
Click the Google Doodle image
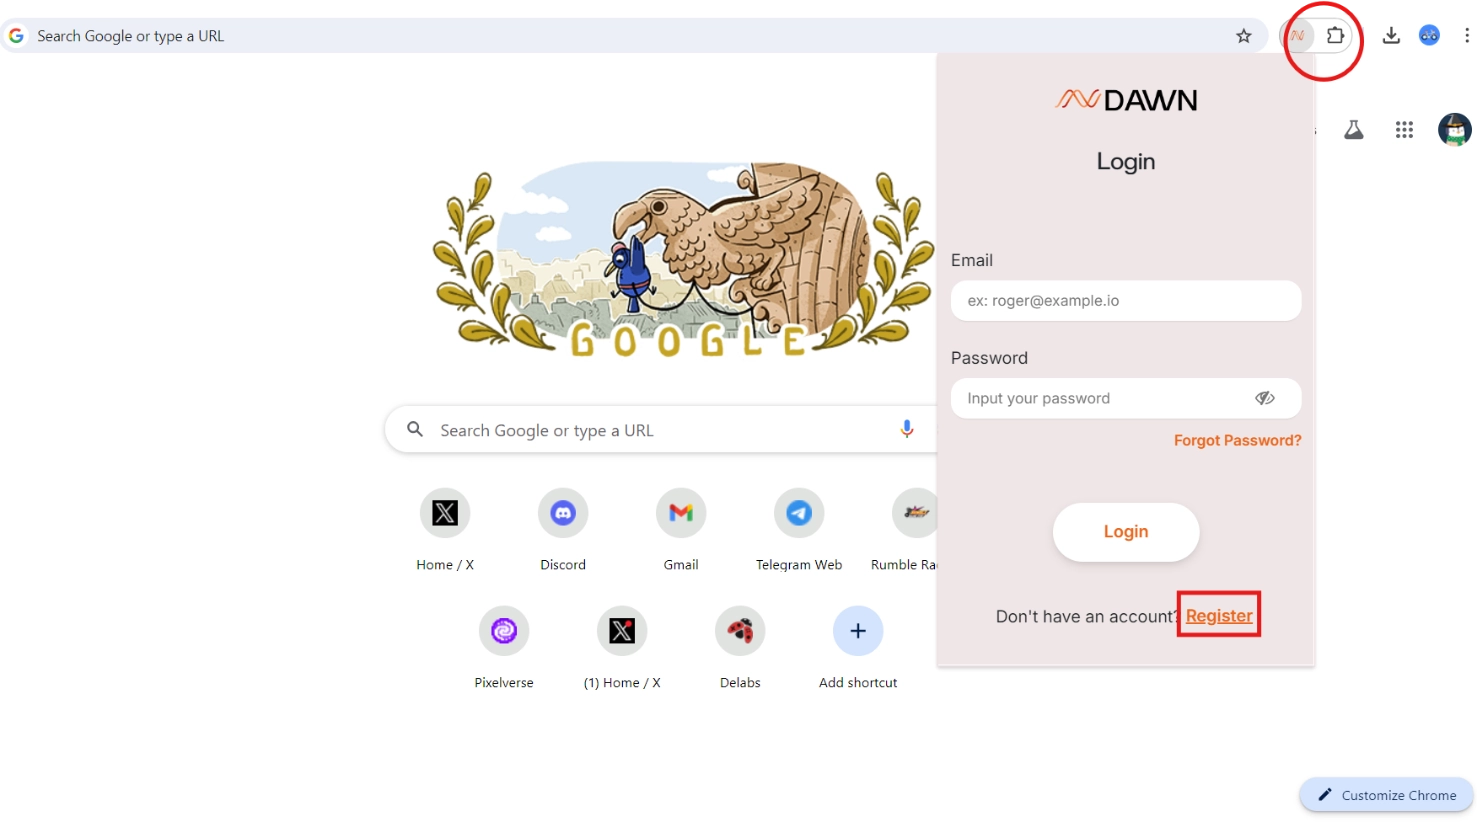tap(684, 260)
